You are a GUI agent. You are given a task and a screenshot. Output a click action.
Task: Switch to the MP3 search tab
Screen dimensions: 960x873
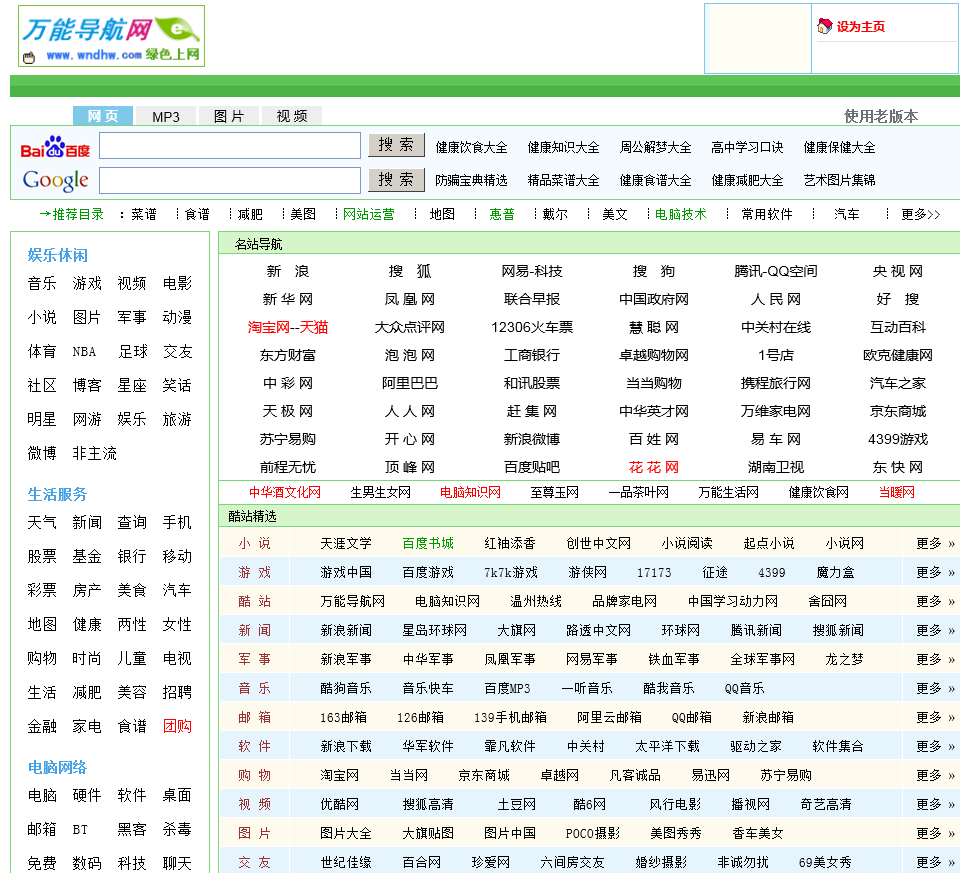[166, 117]
